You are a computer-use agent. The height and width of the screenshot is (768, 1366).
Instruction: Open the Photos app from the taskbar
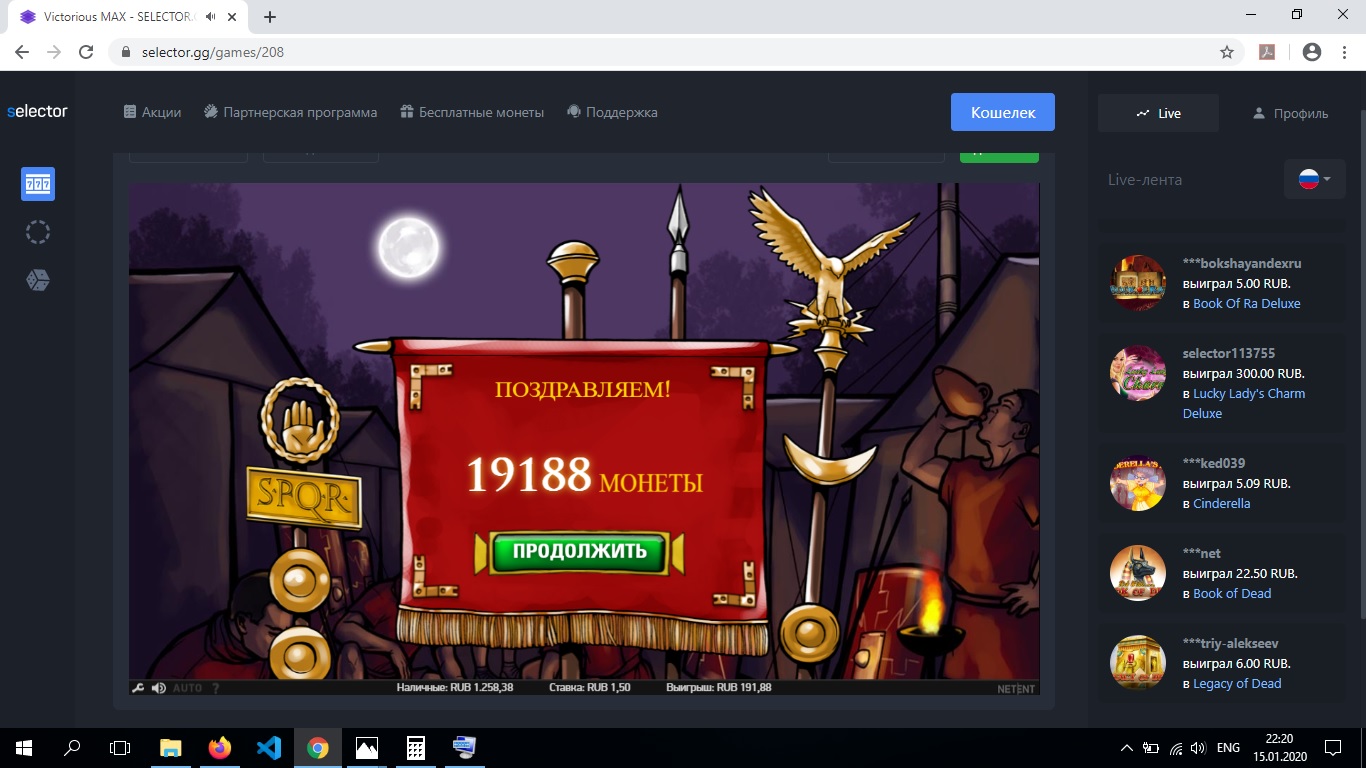tap(367, 748)
